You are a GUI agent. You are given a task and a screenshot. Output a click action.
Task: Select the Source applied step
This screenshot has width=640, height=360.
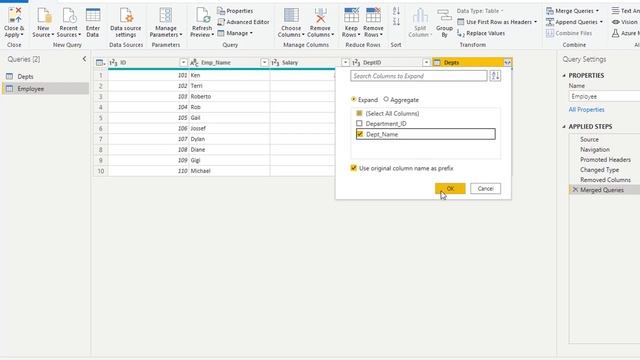(589, 139)
